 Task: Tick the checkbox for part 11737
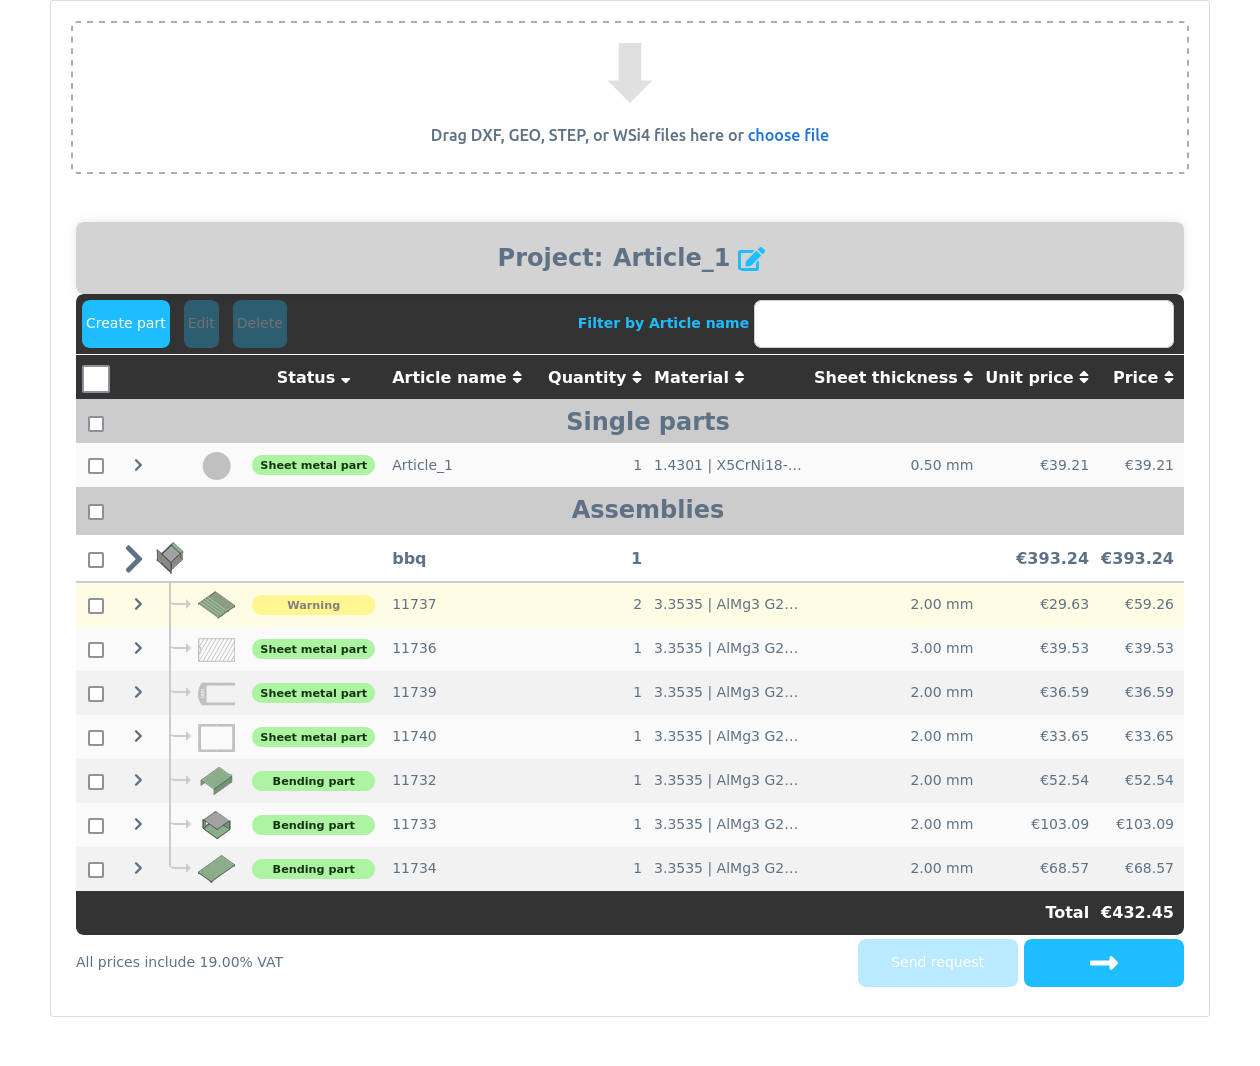(x=96, y=606)
